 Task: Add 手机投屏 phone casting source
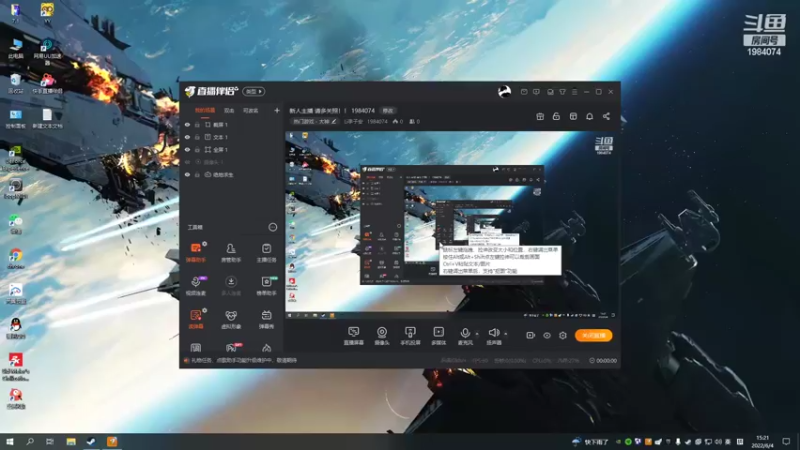point(410,336)
